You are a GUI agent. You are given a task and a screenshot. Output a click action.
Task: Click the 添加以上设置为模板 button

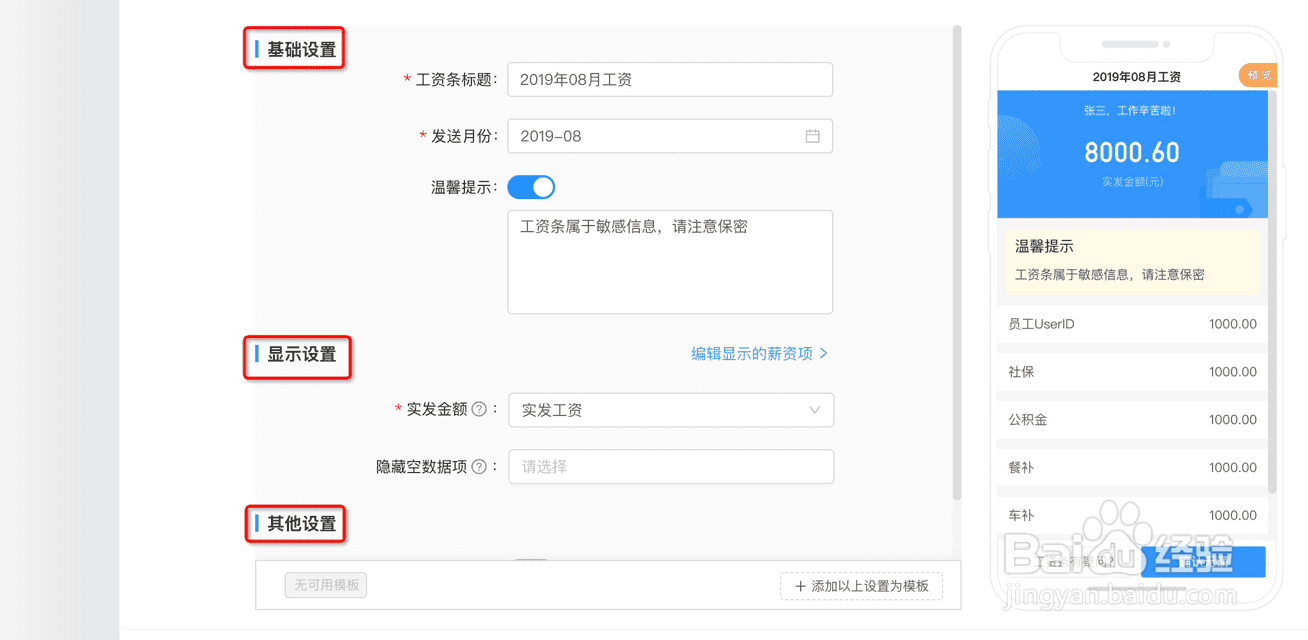(x=861, y=586)
